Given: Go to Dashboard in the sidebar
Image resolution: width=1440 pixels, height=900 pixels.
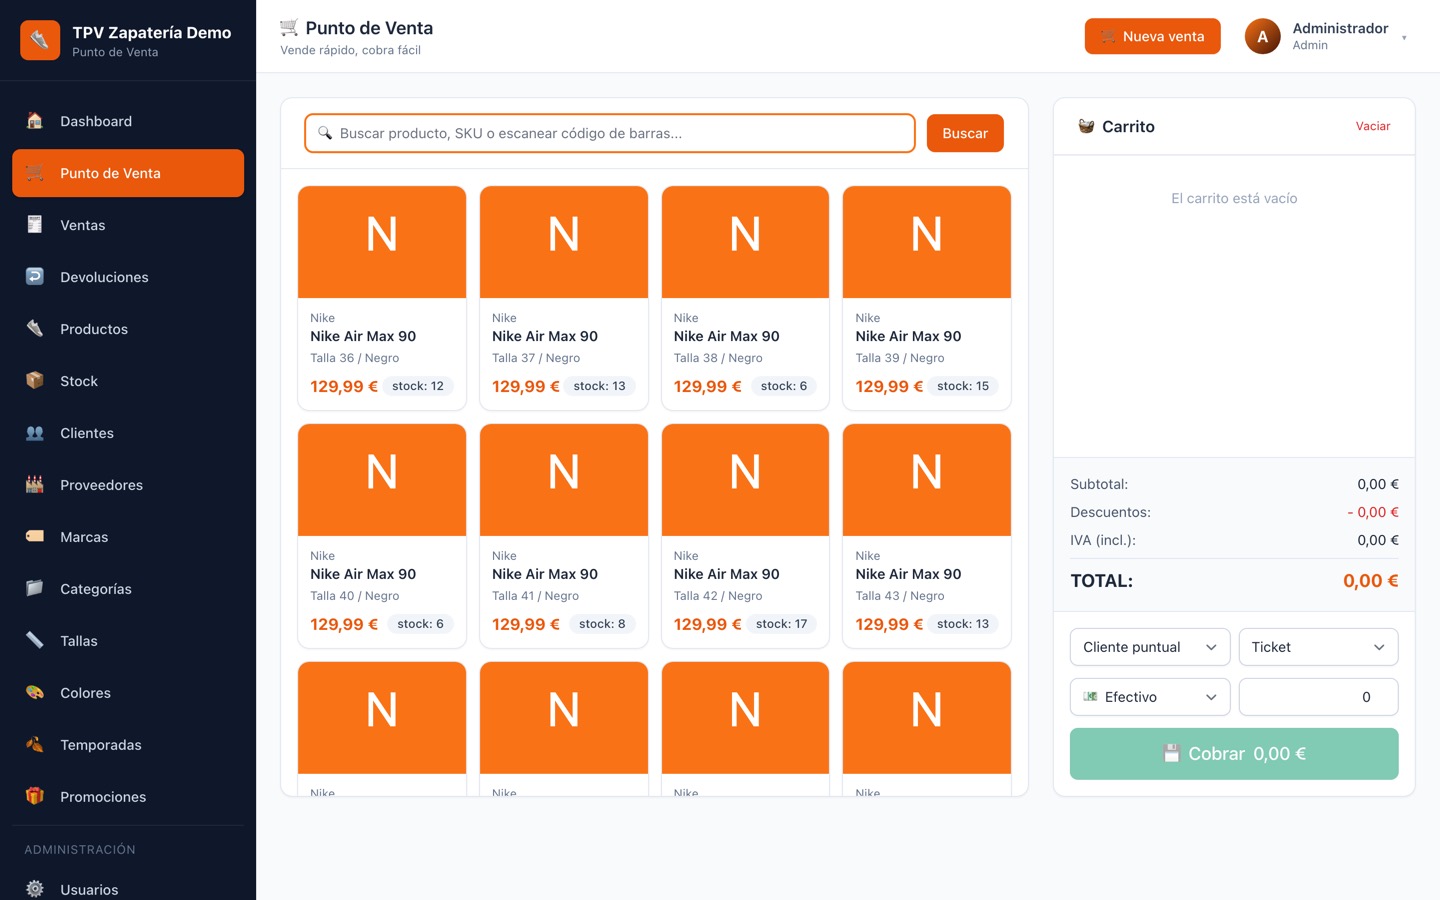Looking at the screenshot, I should (128, 121).
